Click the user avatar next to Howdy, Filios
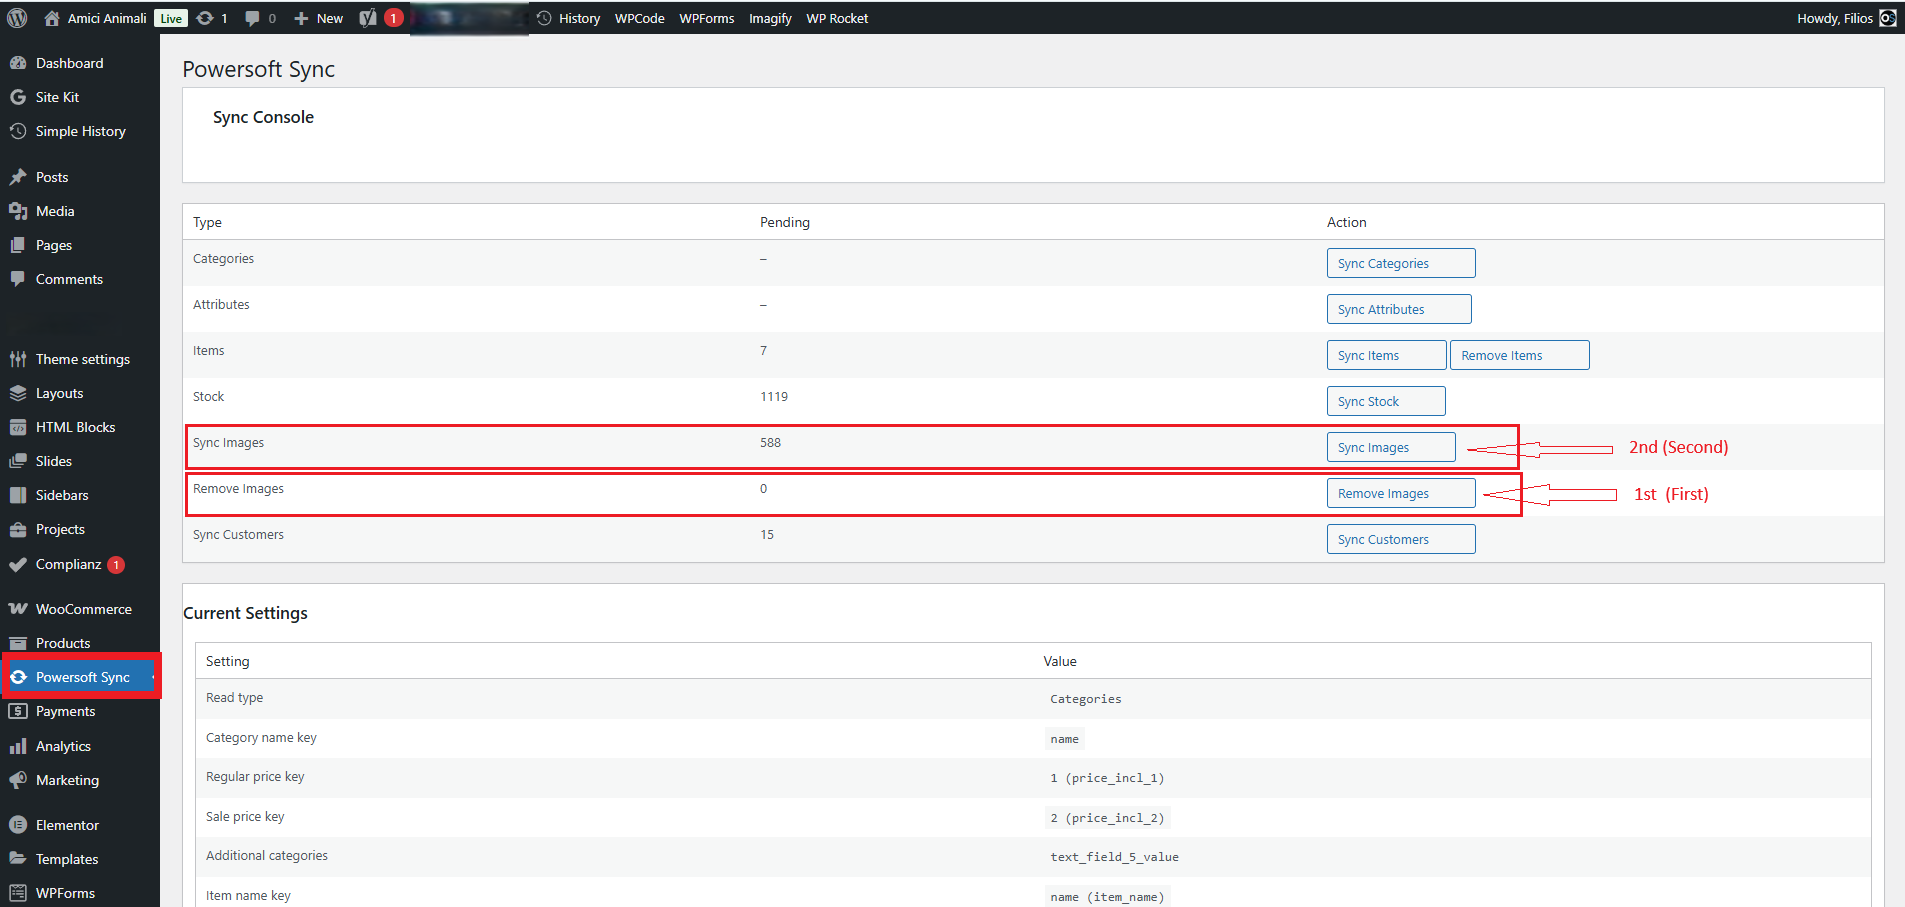Image resolution: width=1905 pixels, height=907 pixels. (1887, 18)
